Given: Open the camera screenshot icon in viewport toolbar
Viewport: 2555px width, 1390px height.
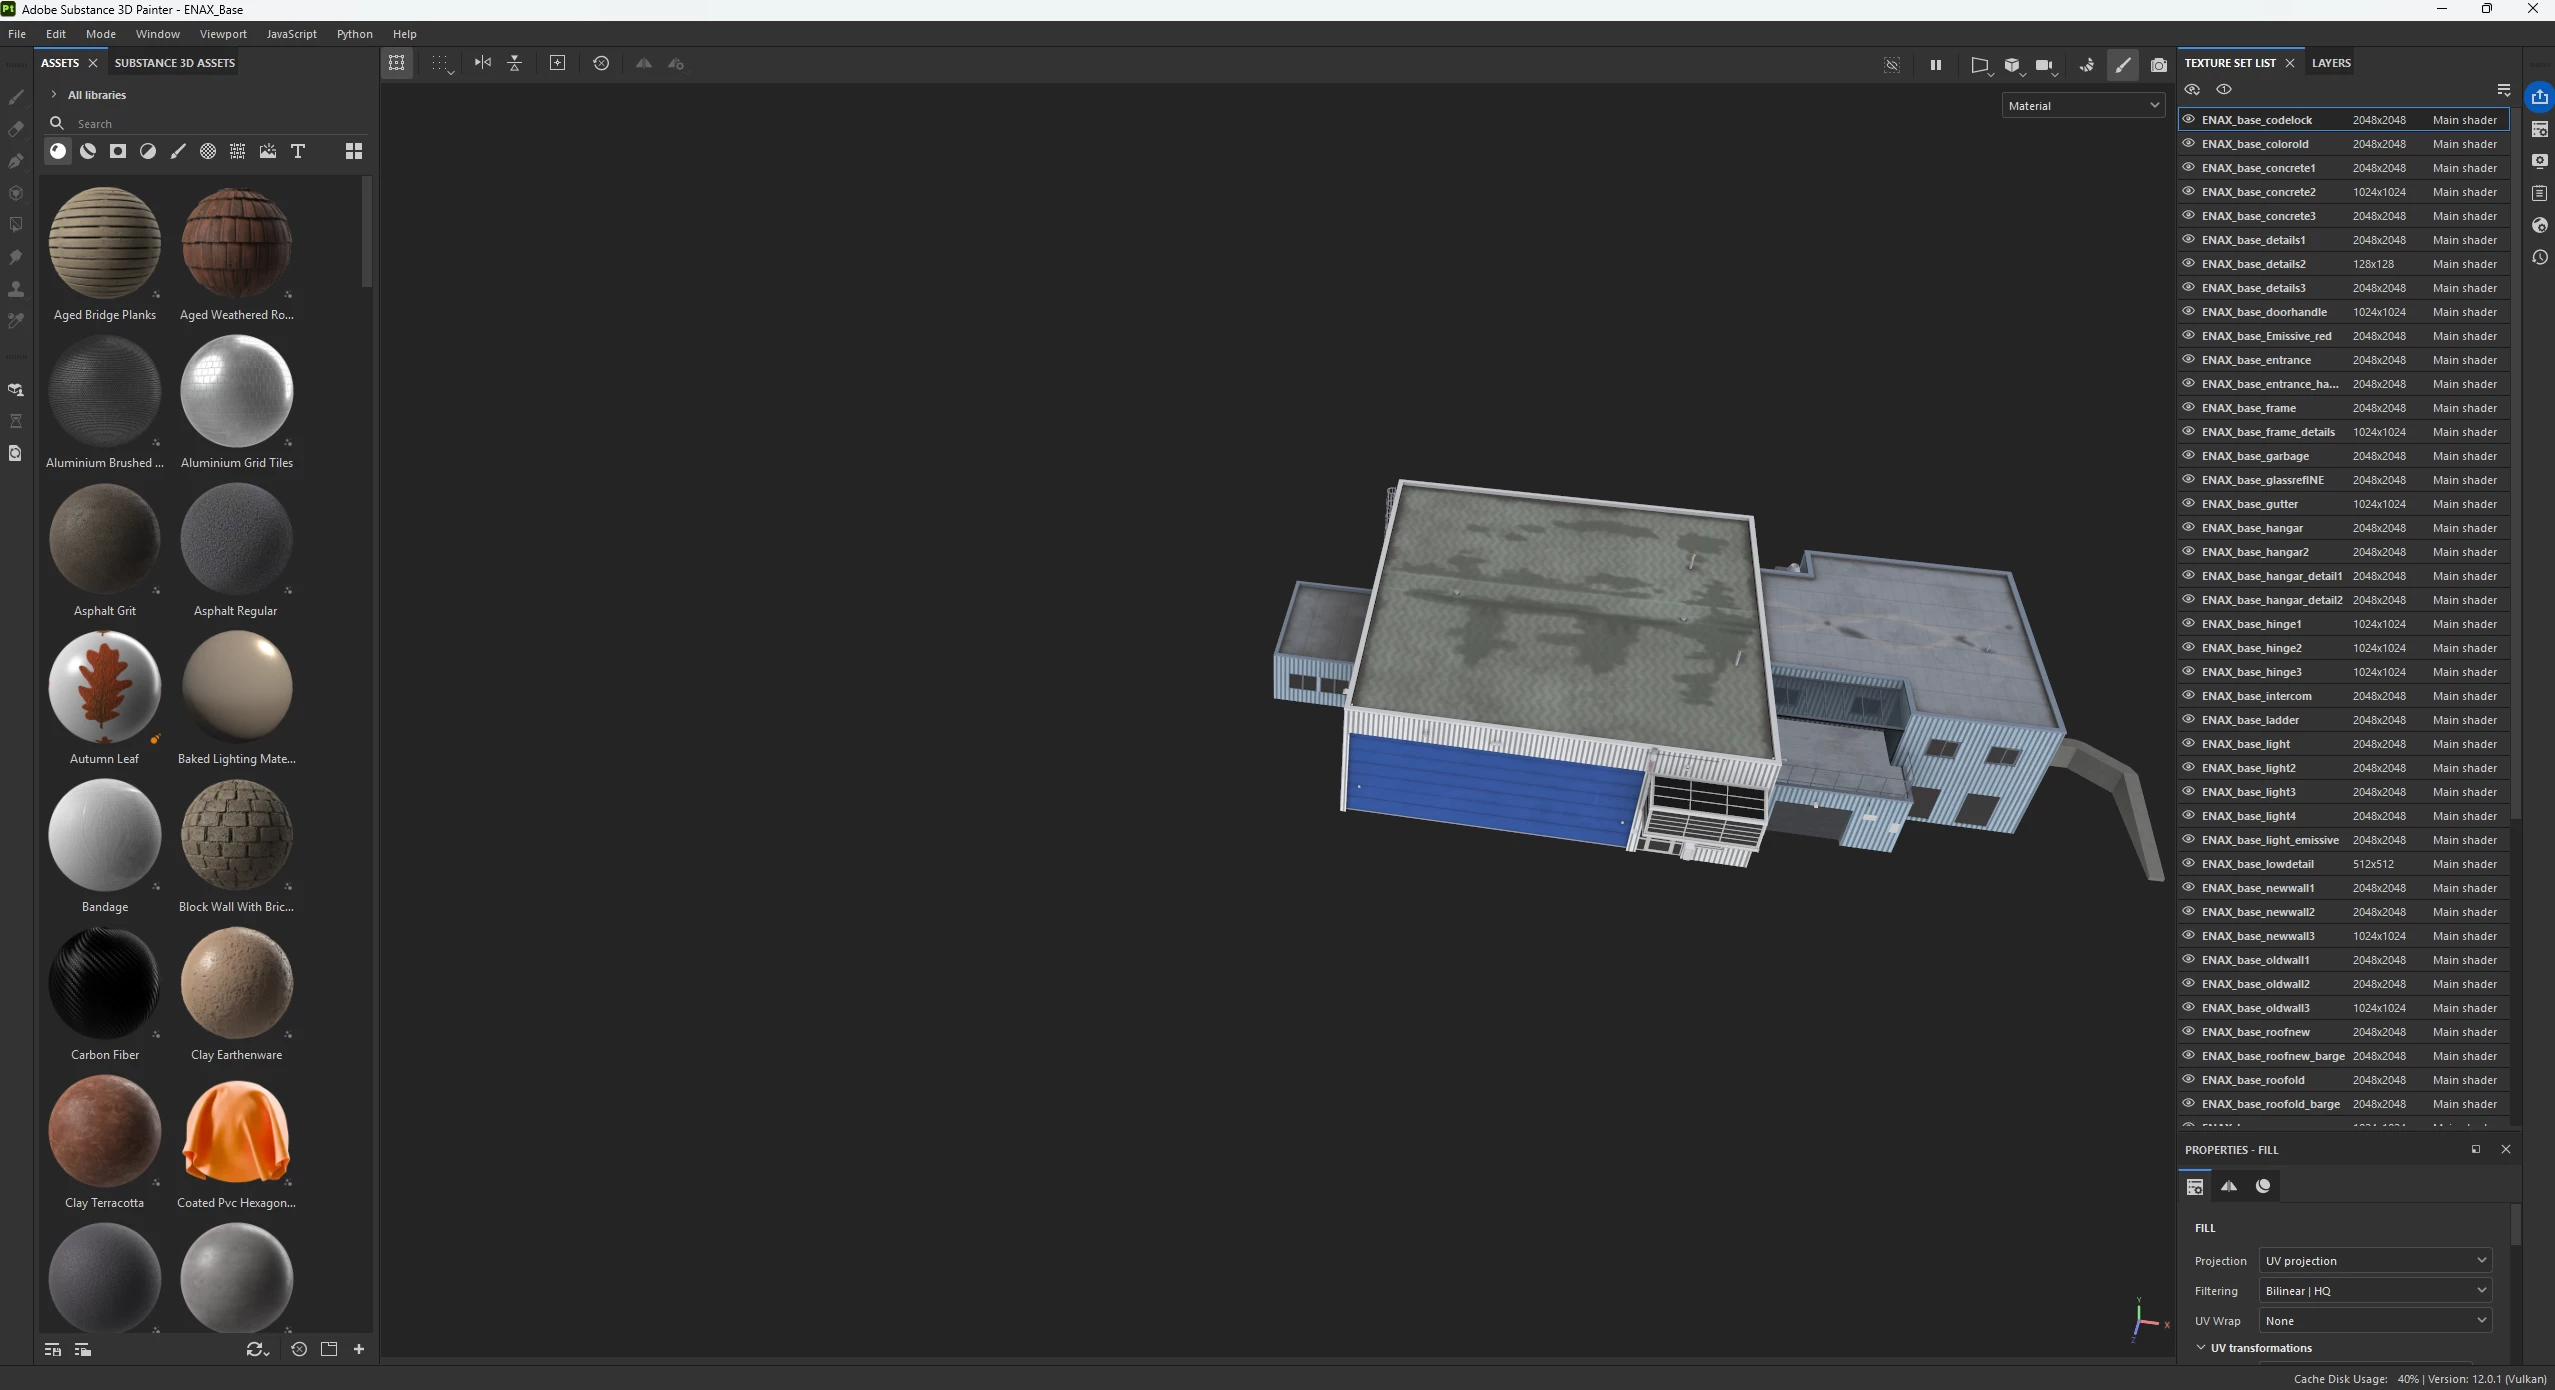Looking at the screenshot, I should coord(2158,65).
